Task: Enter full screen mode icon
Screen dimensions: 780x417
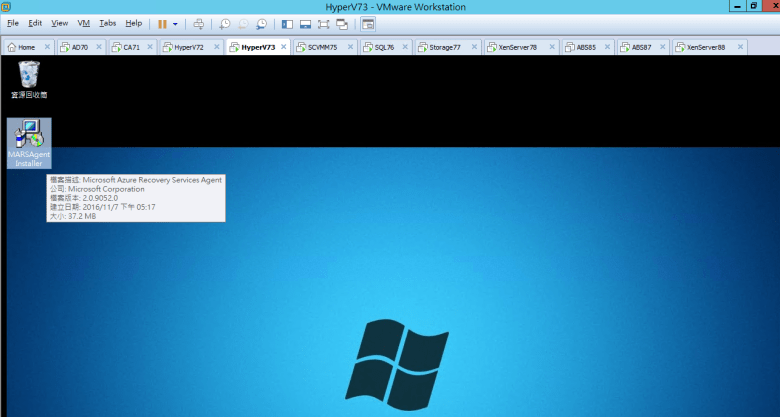Action: pyautogui.click(x=323, y=23)
